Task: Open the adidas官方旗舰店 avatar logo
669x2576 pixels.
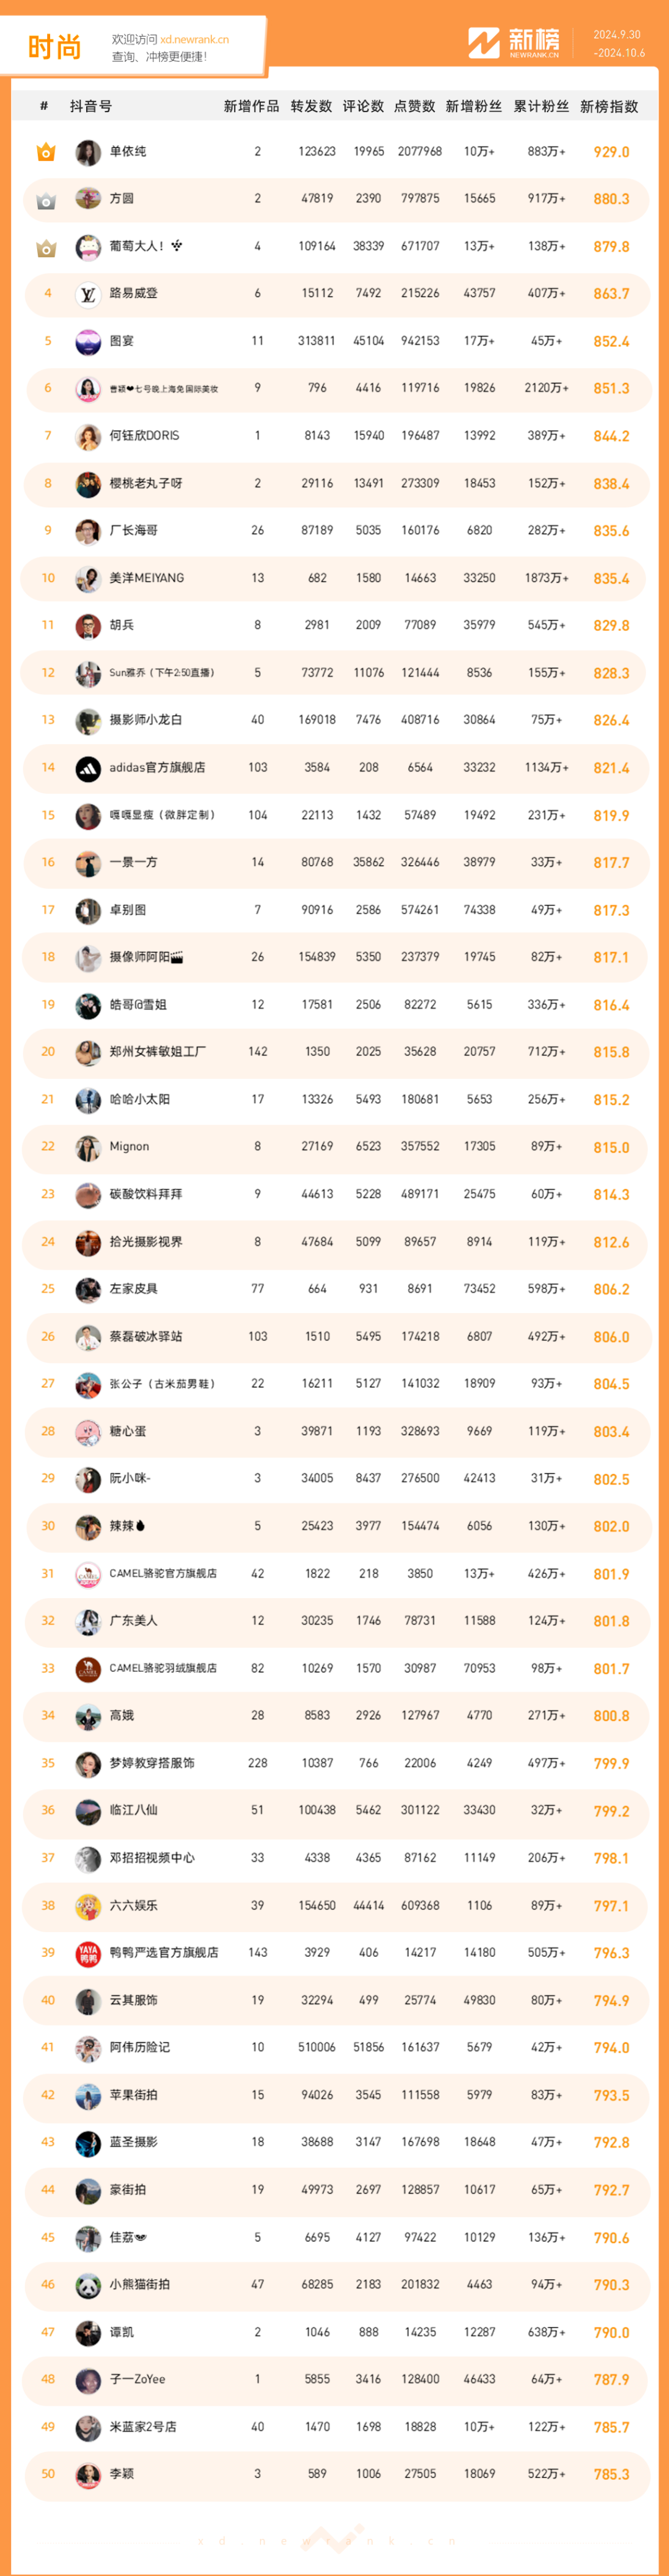Action: click(88, 768)
